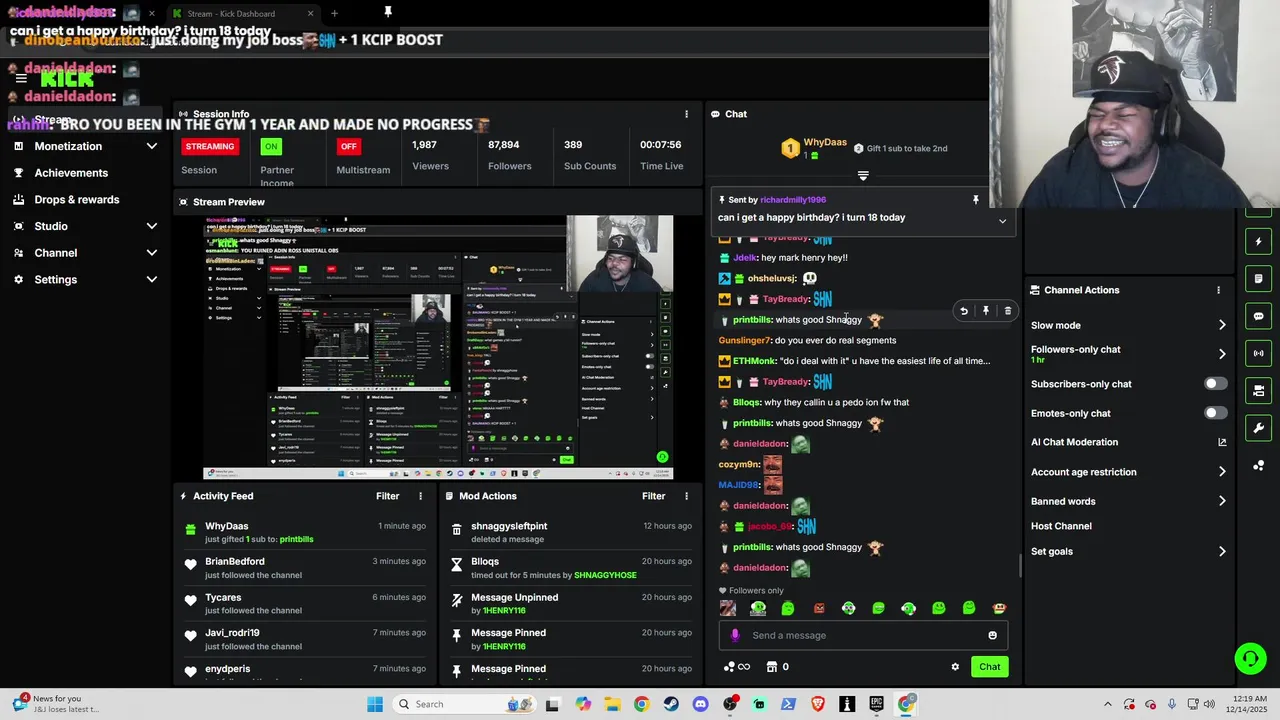Toggle Emotes-only chat switch
Viewport: 1280px width, 720px height.
pos(1215,413)
